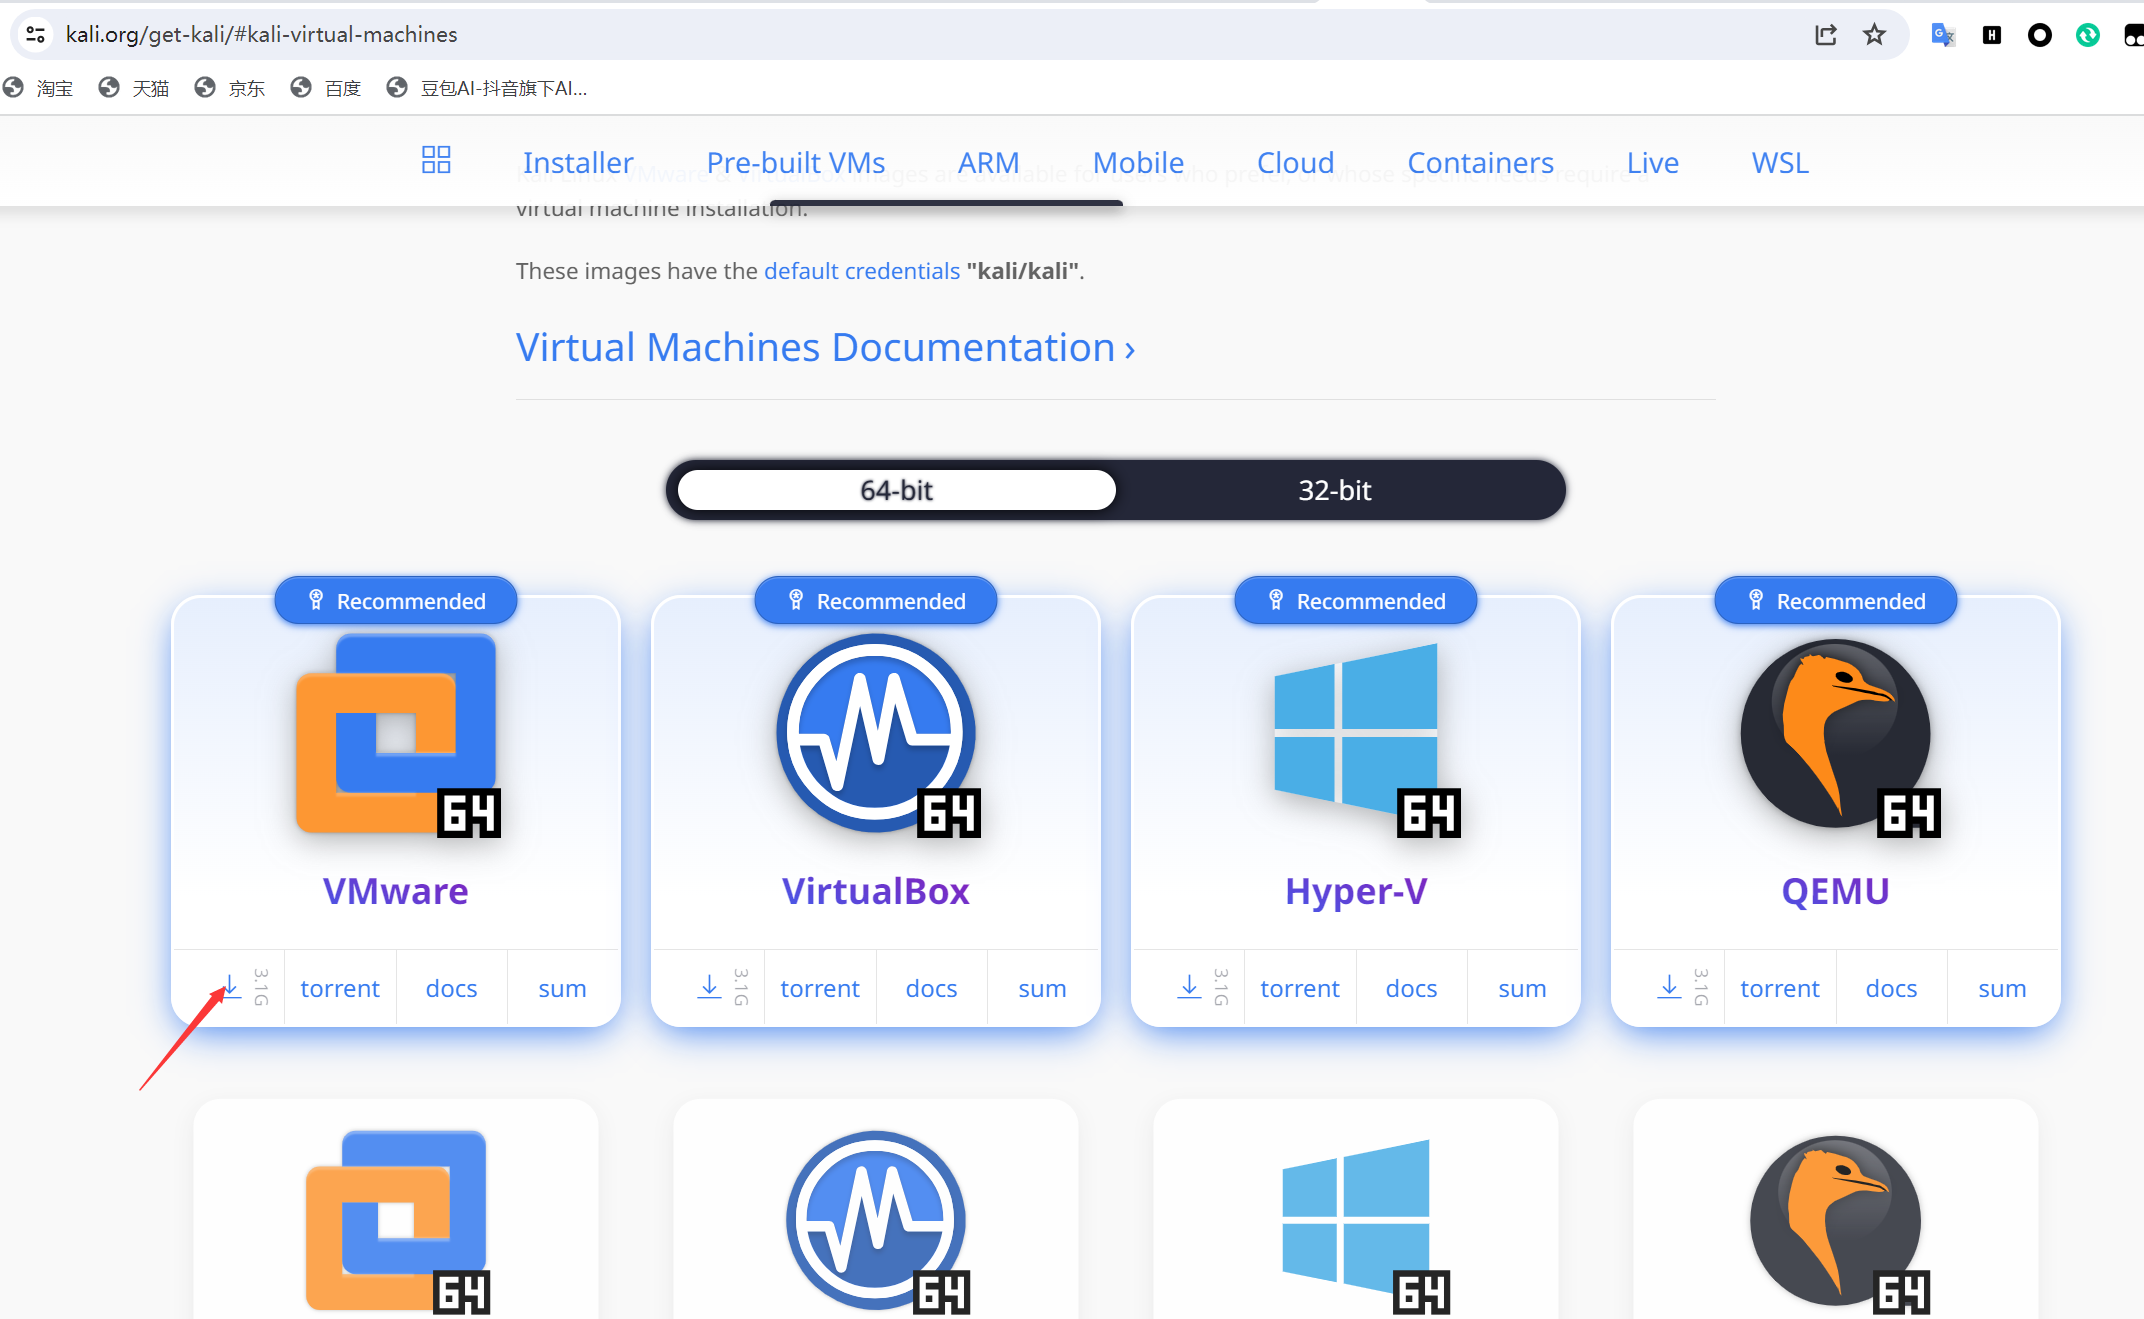Viewport: 2144px width, 1319px height.
Task: Click the second-row VirtualBox logo thumbnail
Action: point(877,1222)
